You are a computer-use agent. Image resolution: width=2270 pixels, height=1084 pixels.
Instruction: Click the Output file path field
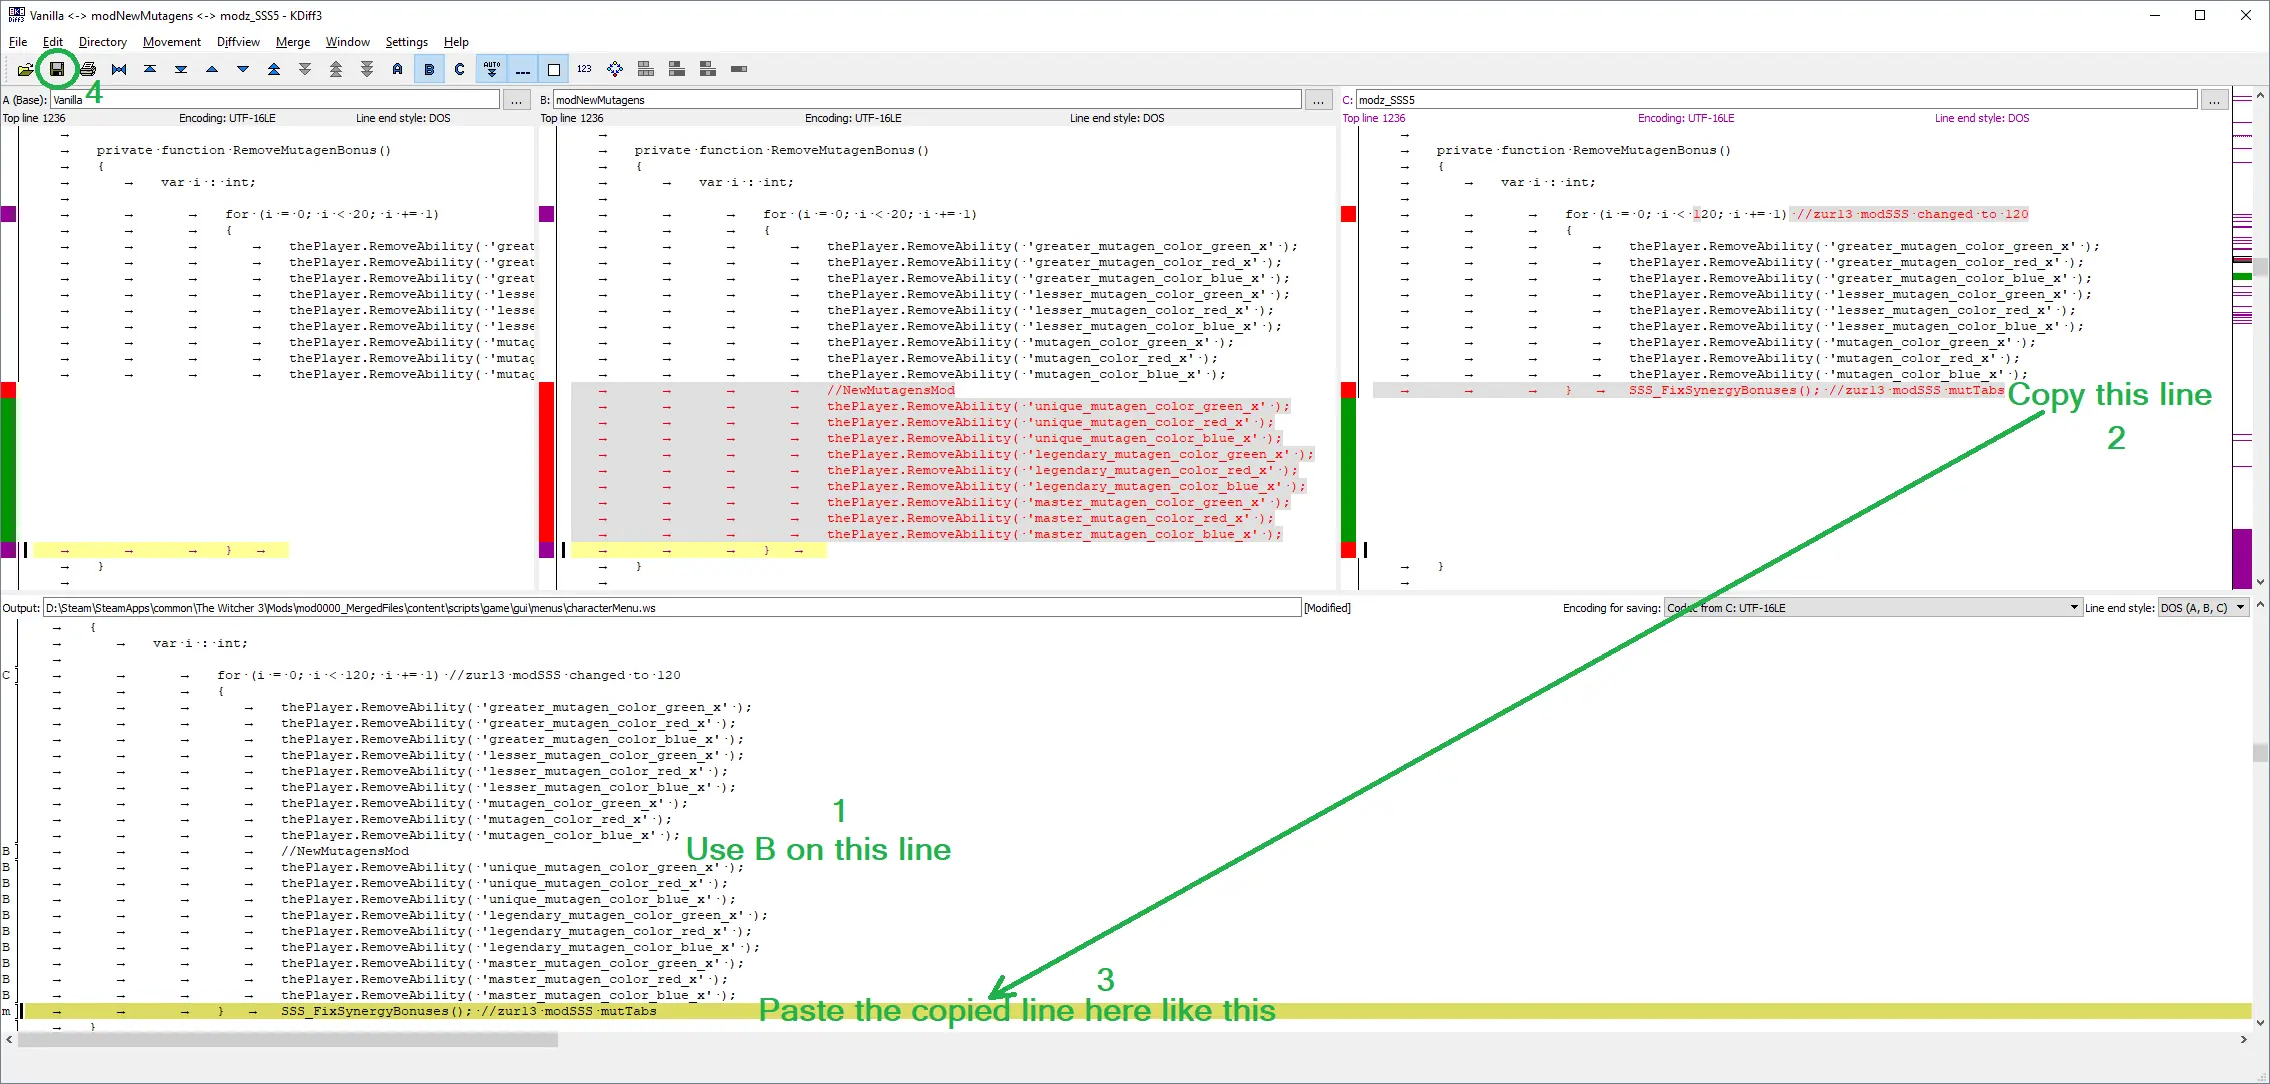(672, 608)
